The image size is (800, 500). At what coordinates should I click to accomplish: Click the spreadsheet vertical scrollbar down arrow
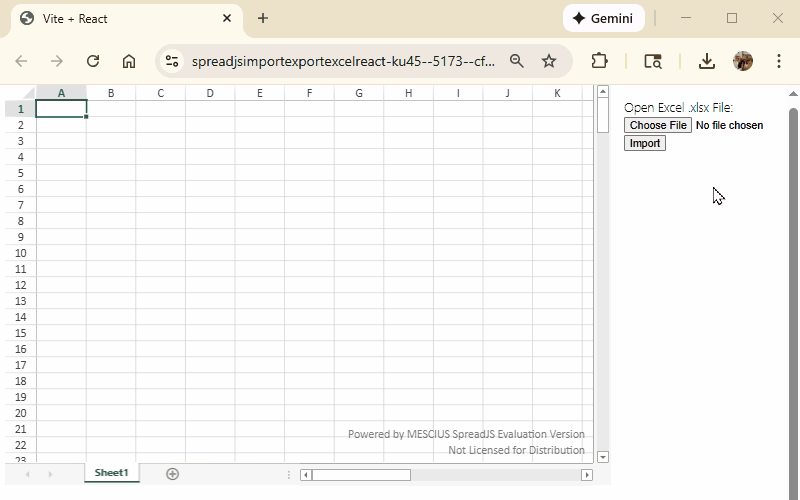point(603,457)
